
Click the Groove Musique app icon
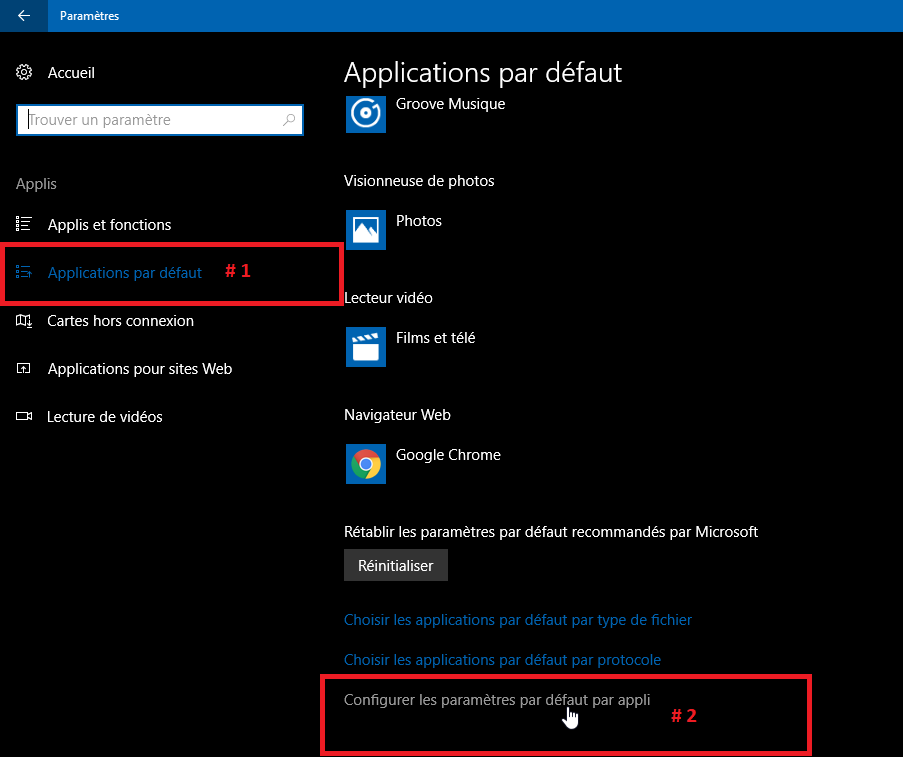coord(365,113)
